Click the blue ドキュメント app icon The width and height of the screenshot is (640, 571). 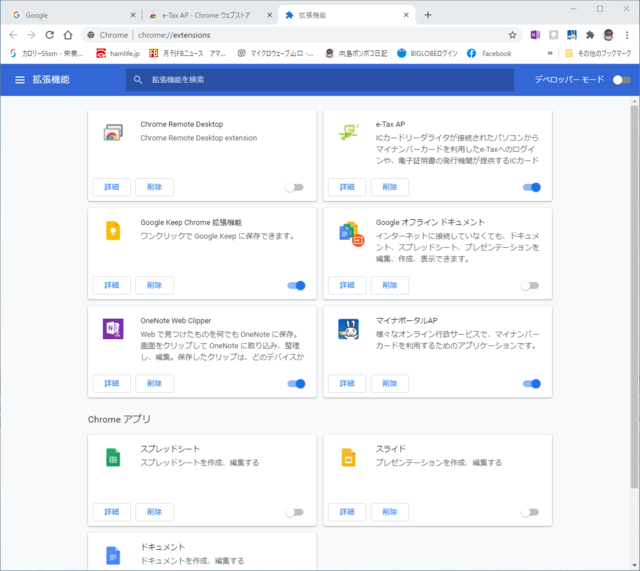pyautogui.click(x=113, y=555)
